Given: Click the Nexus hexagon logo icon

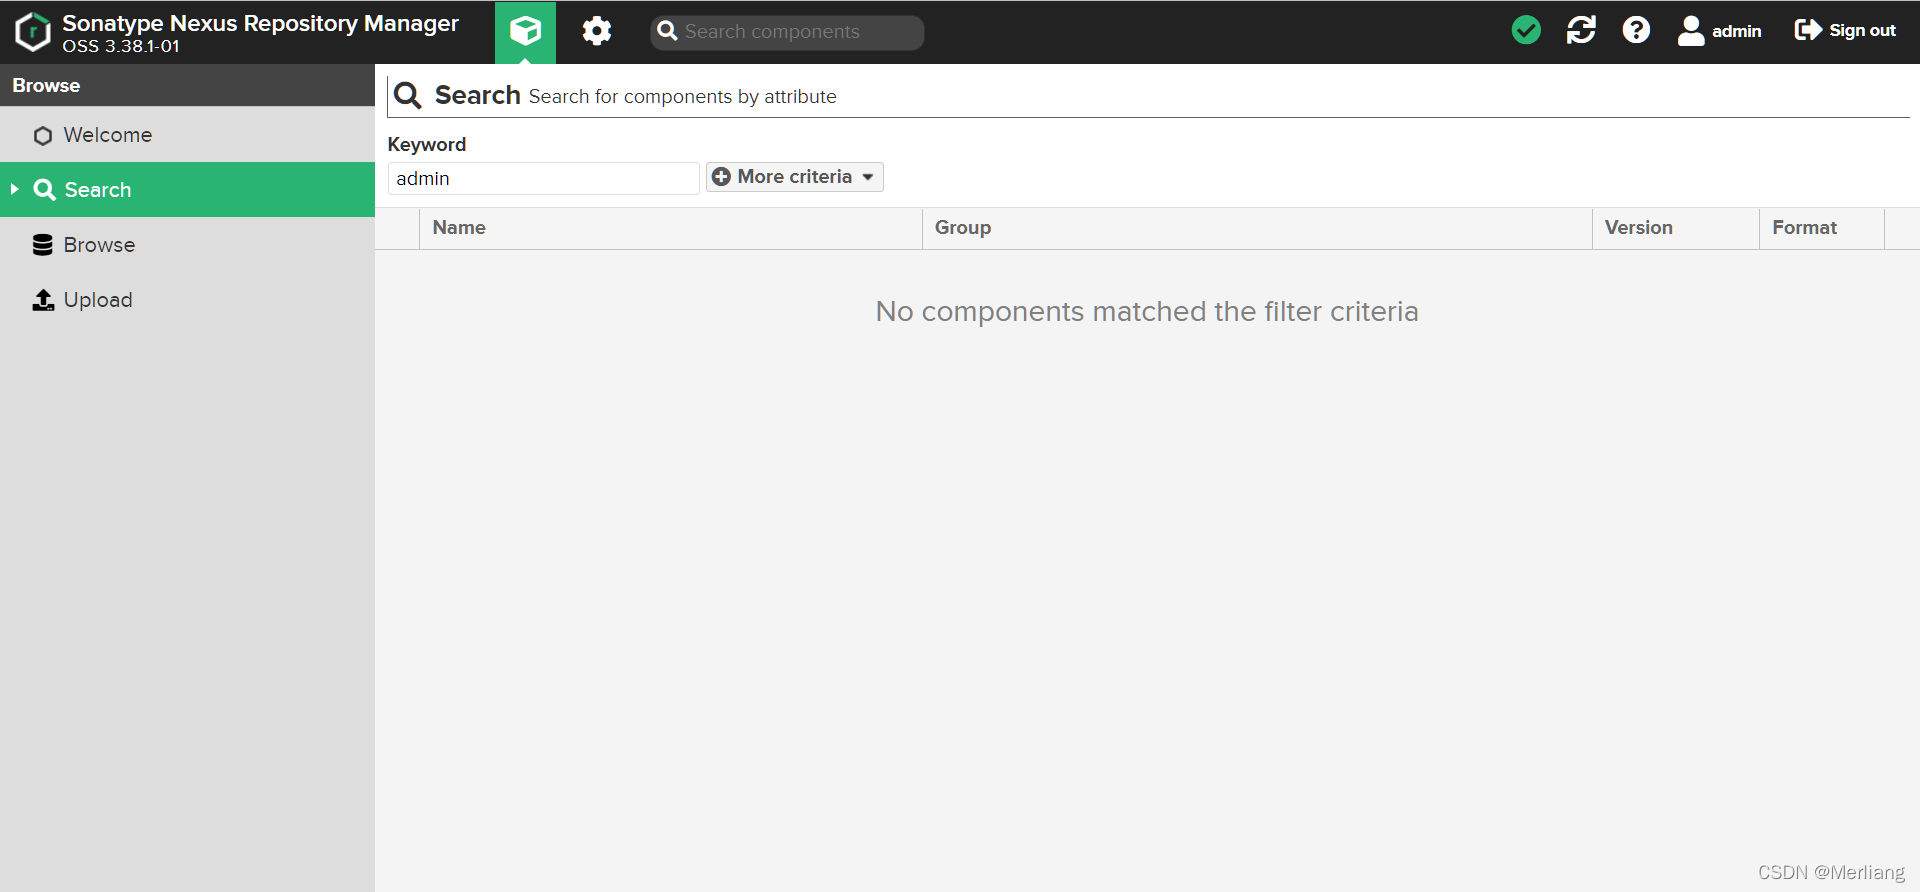Looking at the screenshot, I should coord(32,32).
